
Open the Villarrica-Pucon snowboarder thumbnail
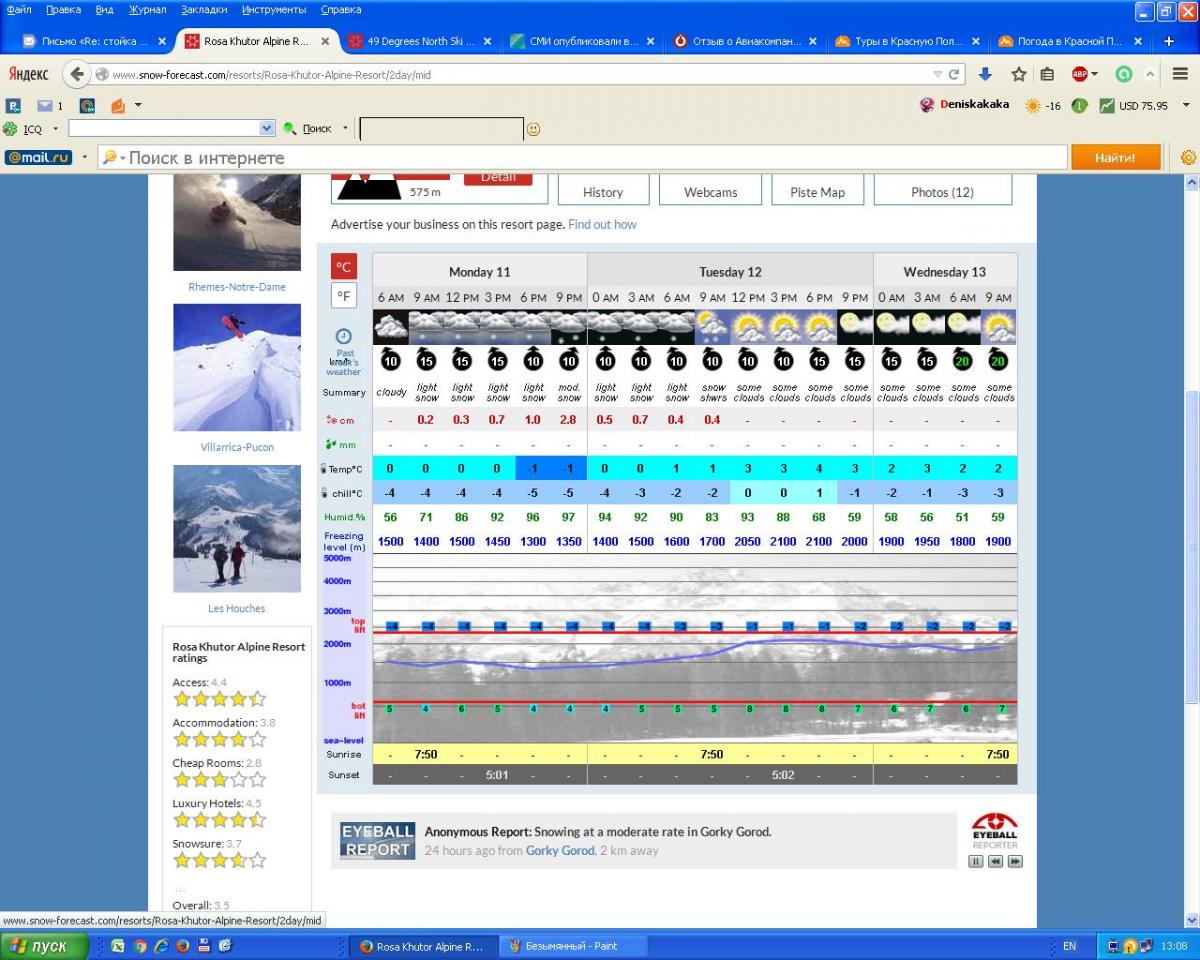point(237,367)
